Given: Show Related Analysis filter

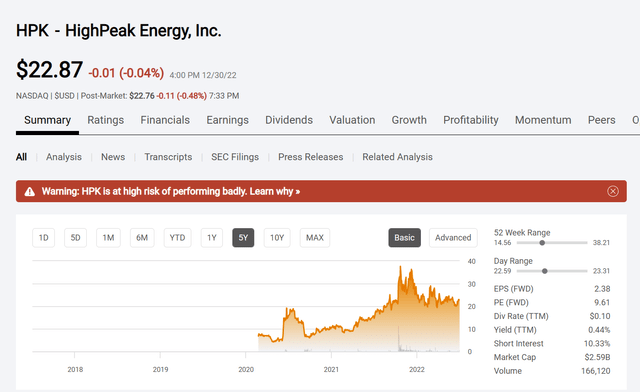Looking at the screenshot, I should (398, 157).
